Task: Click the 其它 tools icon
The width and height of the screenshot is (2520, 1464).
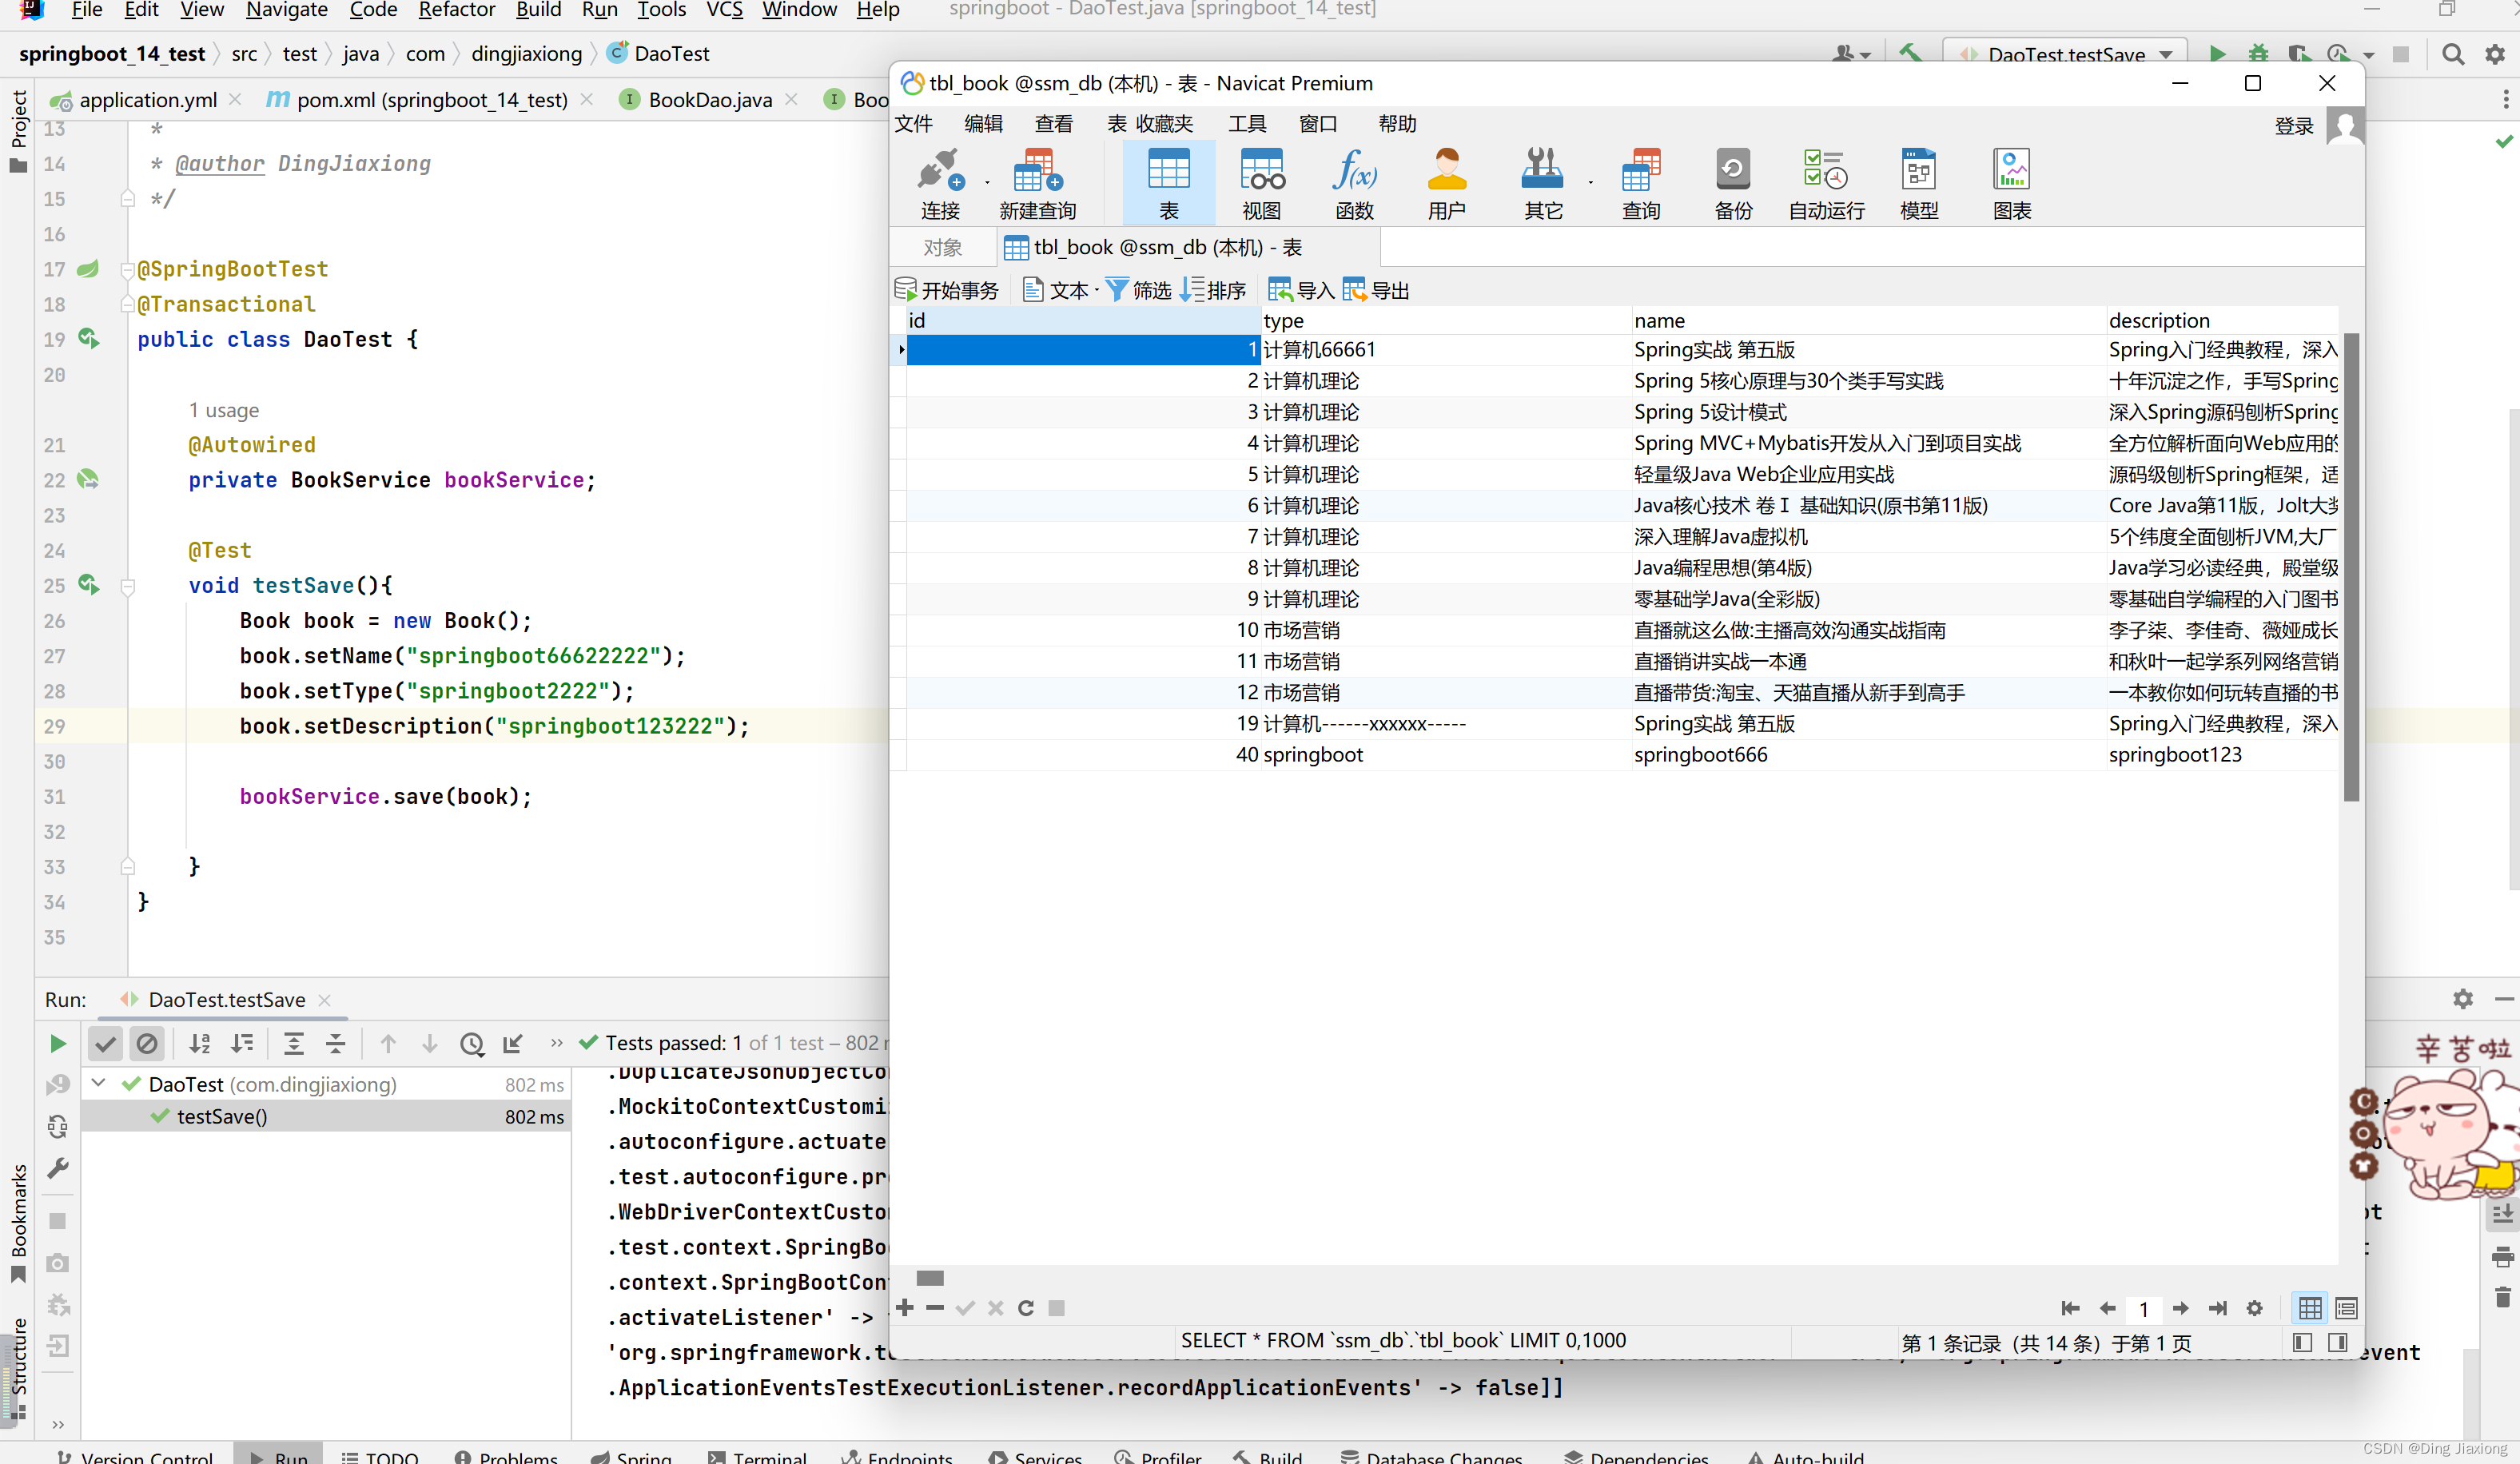Action: (1542, 183)
